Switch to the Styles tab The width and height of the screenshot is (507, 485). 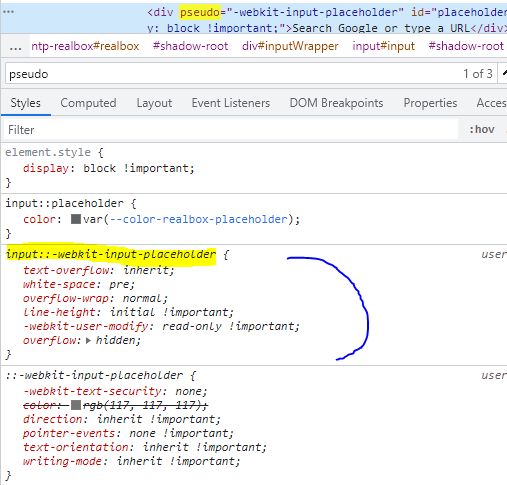pos(26,103)
